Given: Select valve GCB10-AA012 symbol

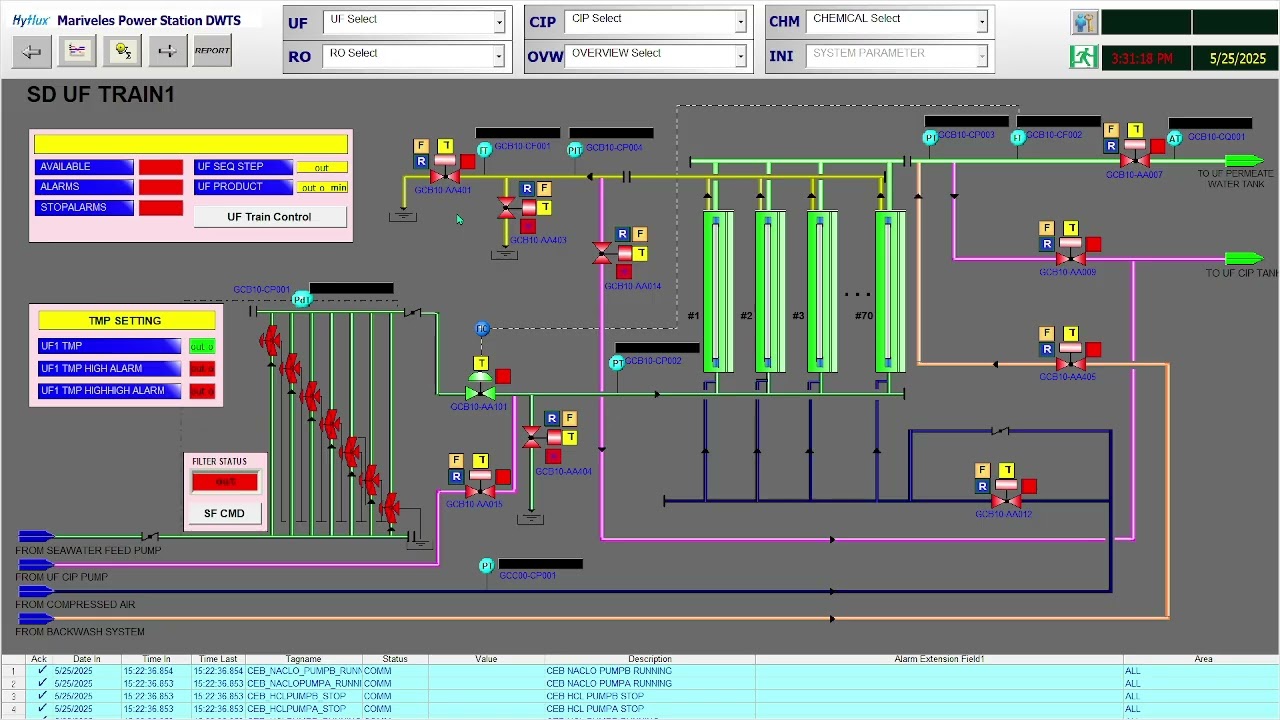Looking at the screenshot, I should pyautogui.click(x=1006, y=495).
